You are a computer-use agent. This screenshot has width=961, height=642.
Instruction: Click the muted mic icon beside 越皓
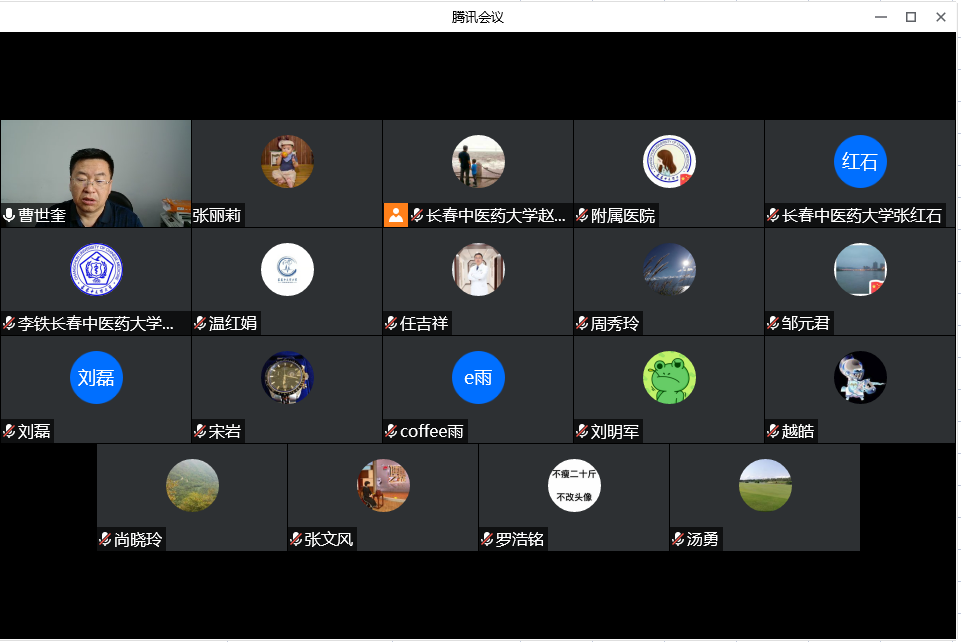[x=773, y=431]
